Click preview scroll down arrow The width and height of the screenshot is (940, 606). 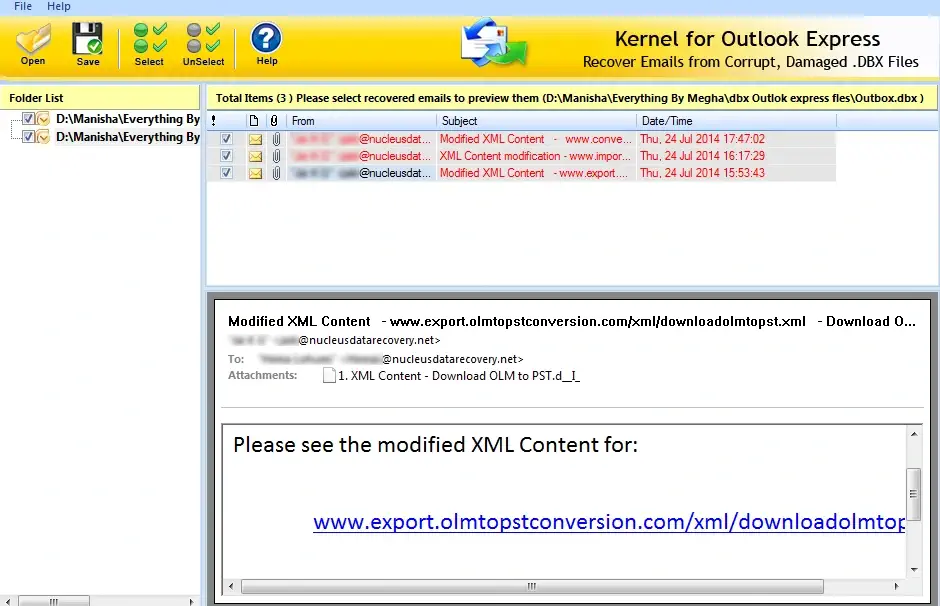914,569
